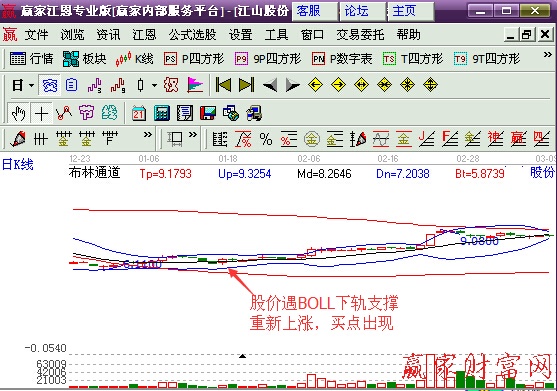
Task: Click yellow diamond horizontal double-arrow icon
Action: 361,85
